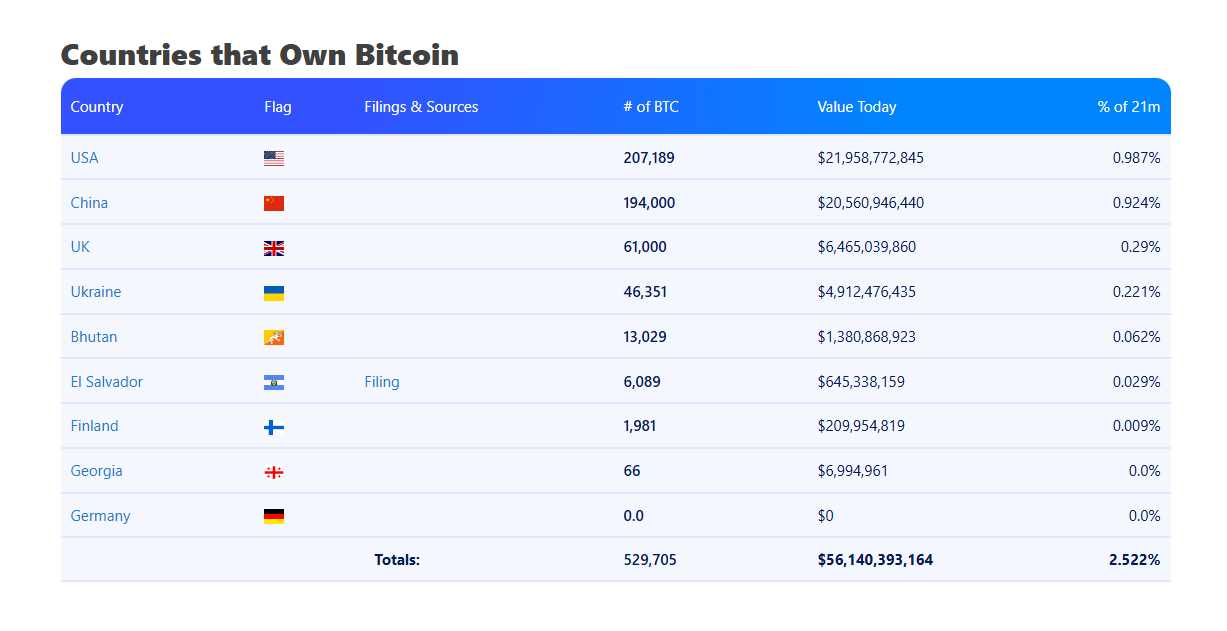Open the Bhutan country link
Viewport: 1227px width, 631px height.
click(94, 337)
